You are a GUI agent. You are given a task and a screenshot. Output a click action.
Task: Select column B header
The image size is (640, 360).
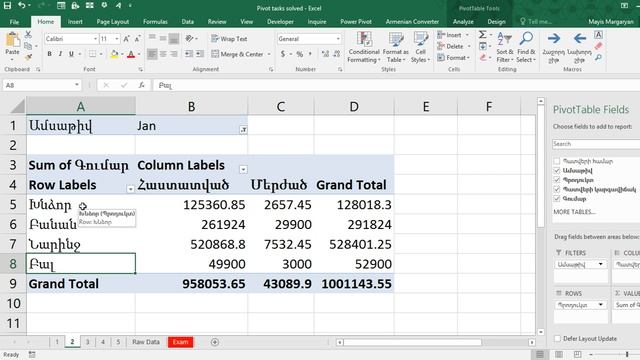pos(191,106)
